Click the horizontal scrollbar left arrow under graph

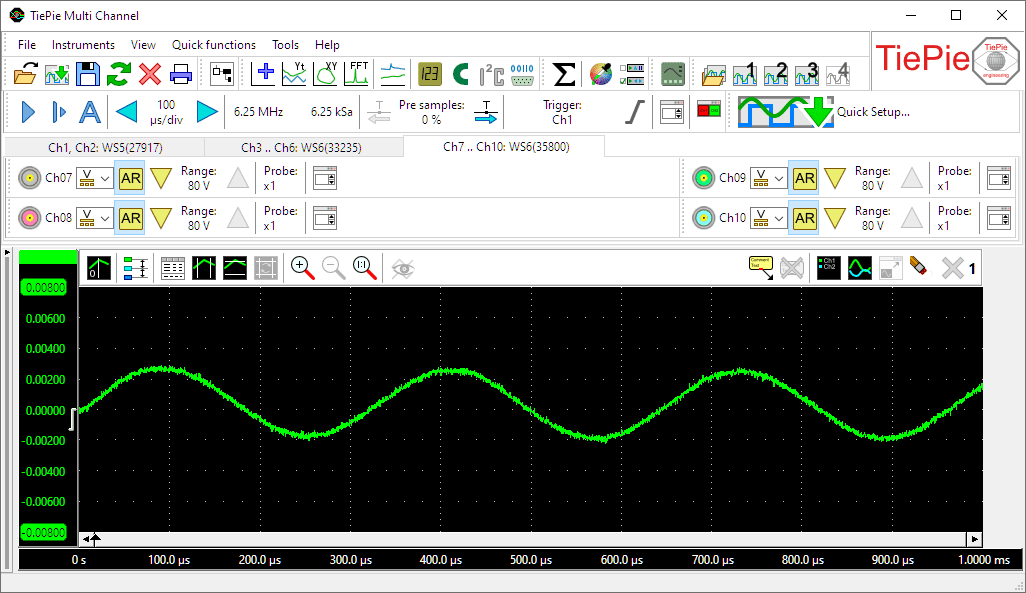pyautogui.click(x=85, y=539)
